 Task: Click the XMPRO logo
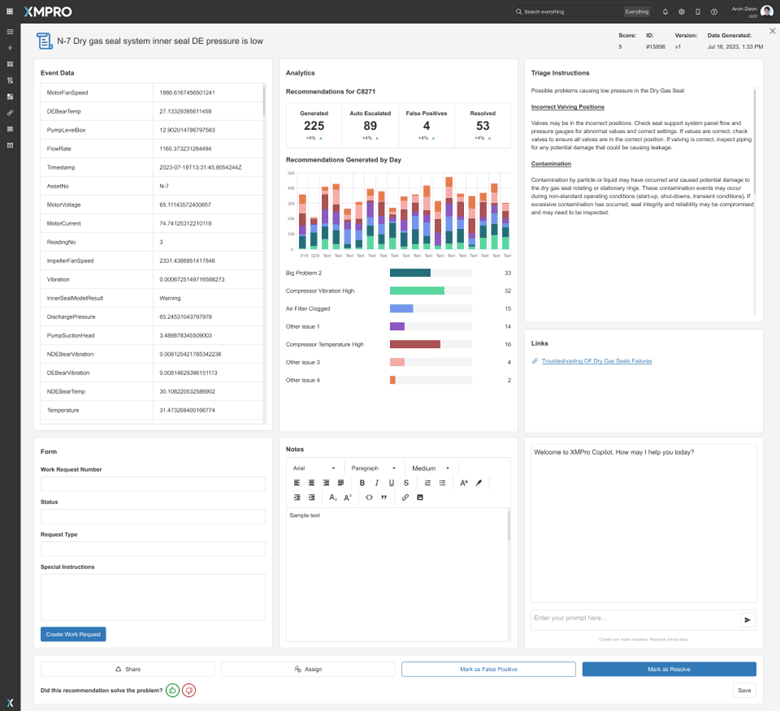click(48, 11)
